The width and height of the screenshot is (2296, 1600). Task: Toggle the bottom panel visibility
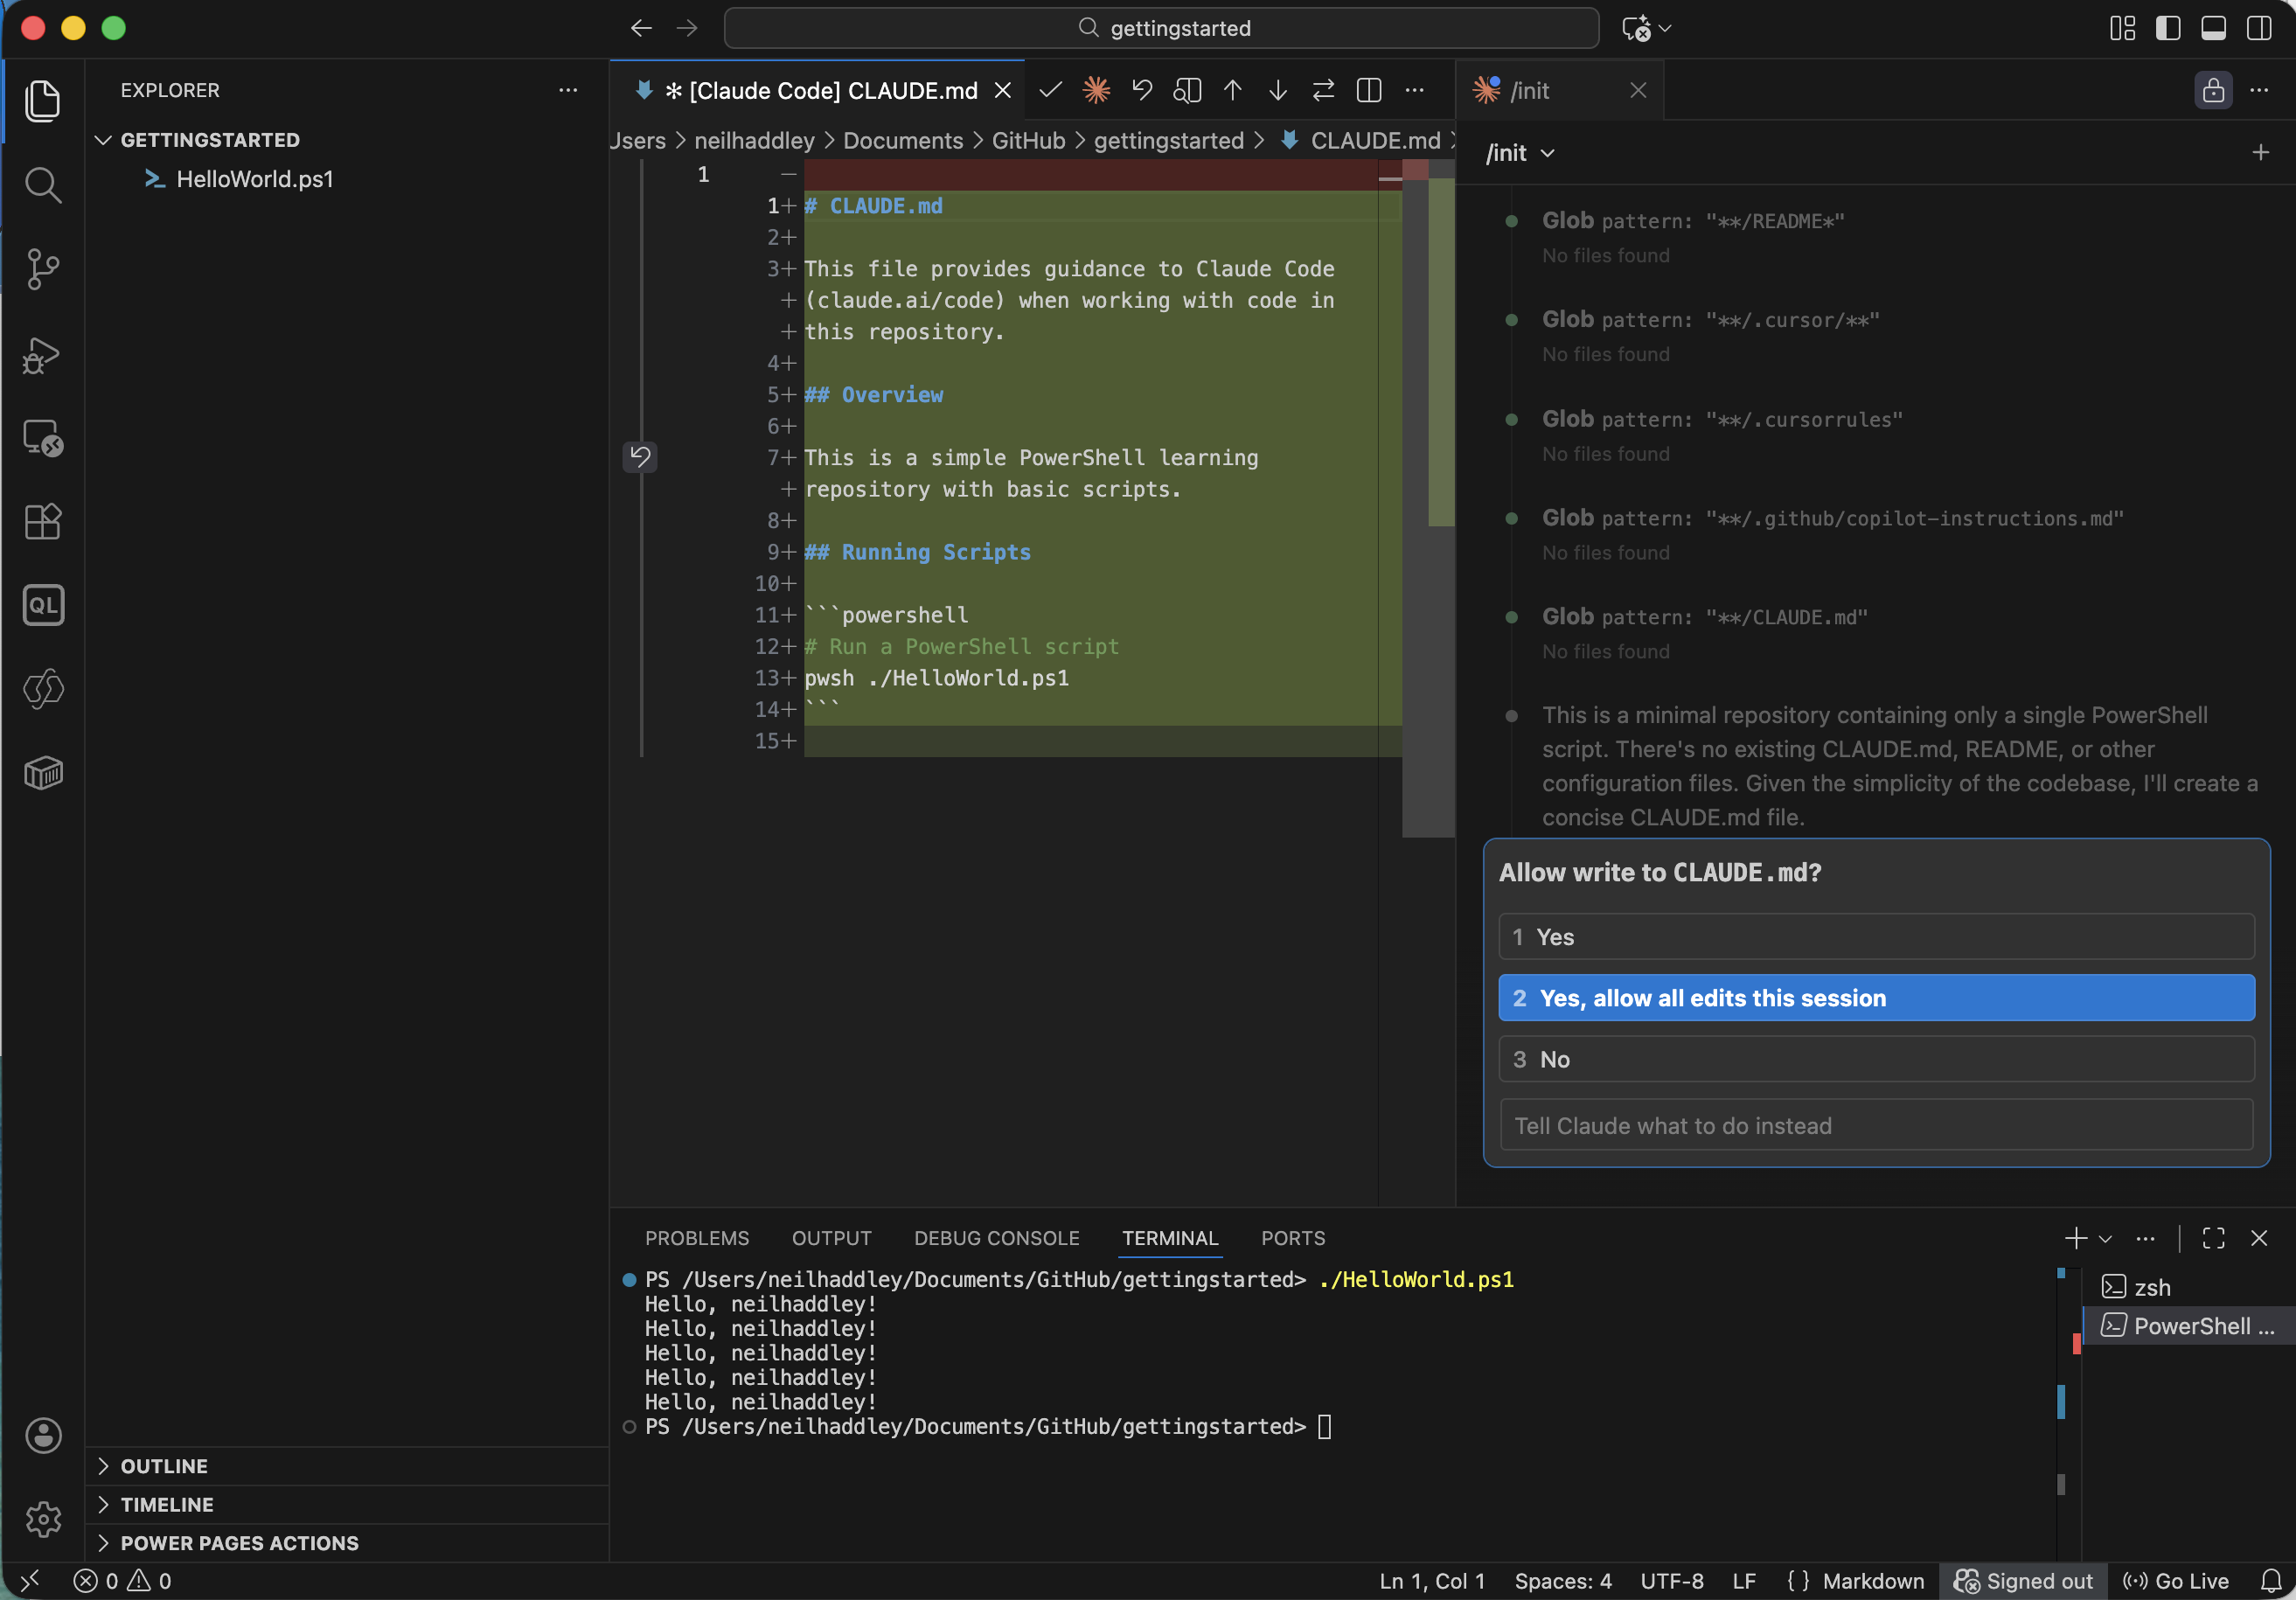click(2213, 28)
